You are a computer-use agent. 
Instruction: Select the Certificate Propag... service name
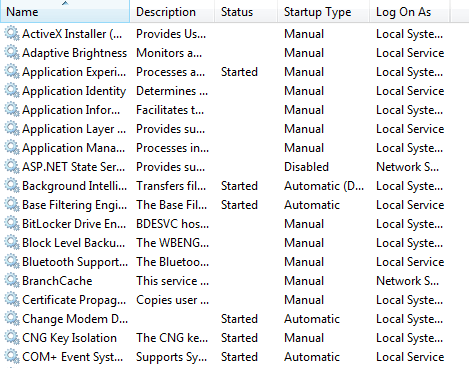click(x=74, y=300)
